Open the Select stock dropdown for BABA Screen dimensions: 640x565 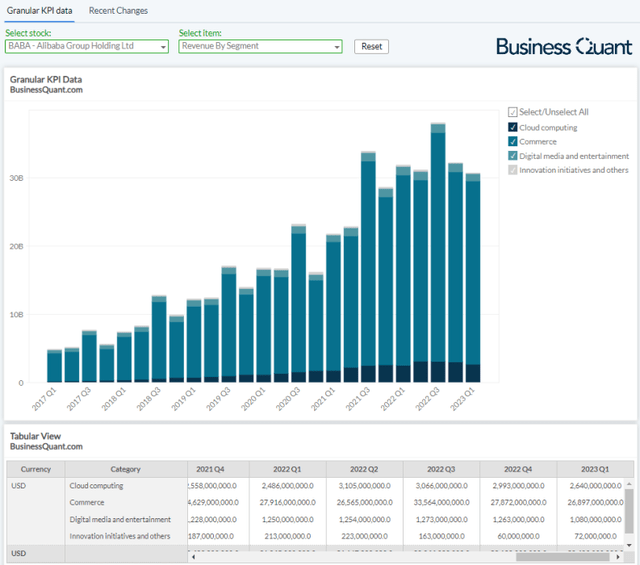click(87, 46)
